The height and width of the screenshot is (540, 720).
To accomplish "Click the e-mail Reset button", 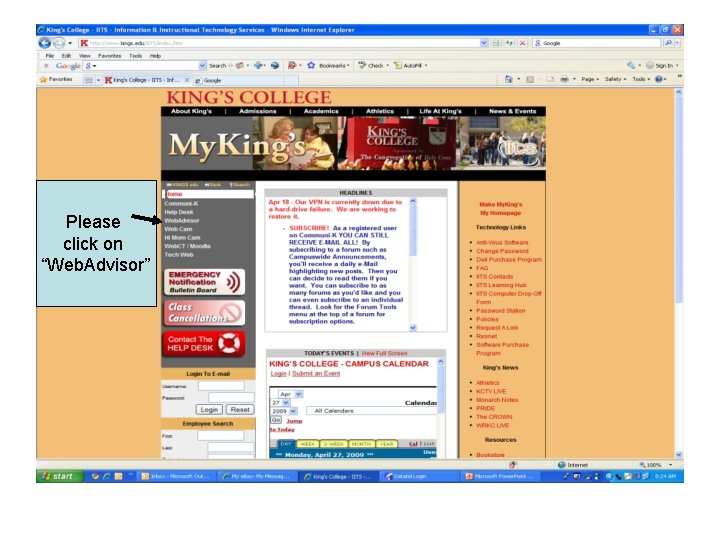I will click(x=240, y=410).
